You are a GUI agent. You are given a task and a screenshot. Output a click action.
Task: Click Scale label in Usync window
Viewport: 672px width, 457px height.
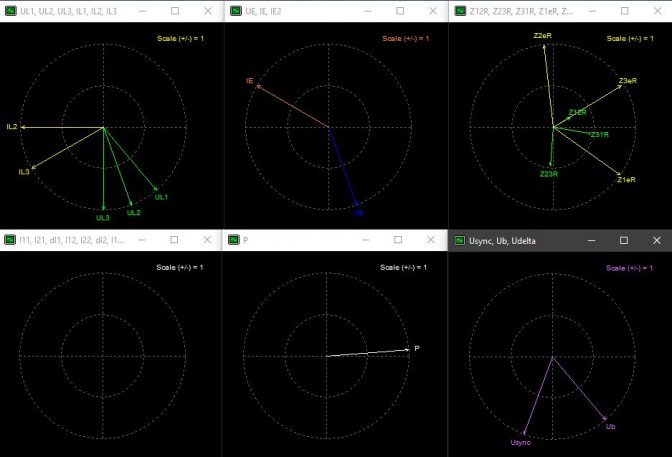[626, 268]
